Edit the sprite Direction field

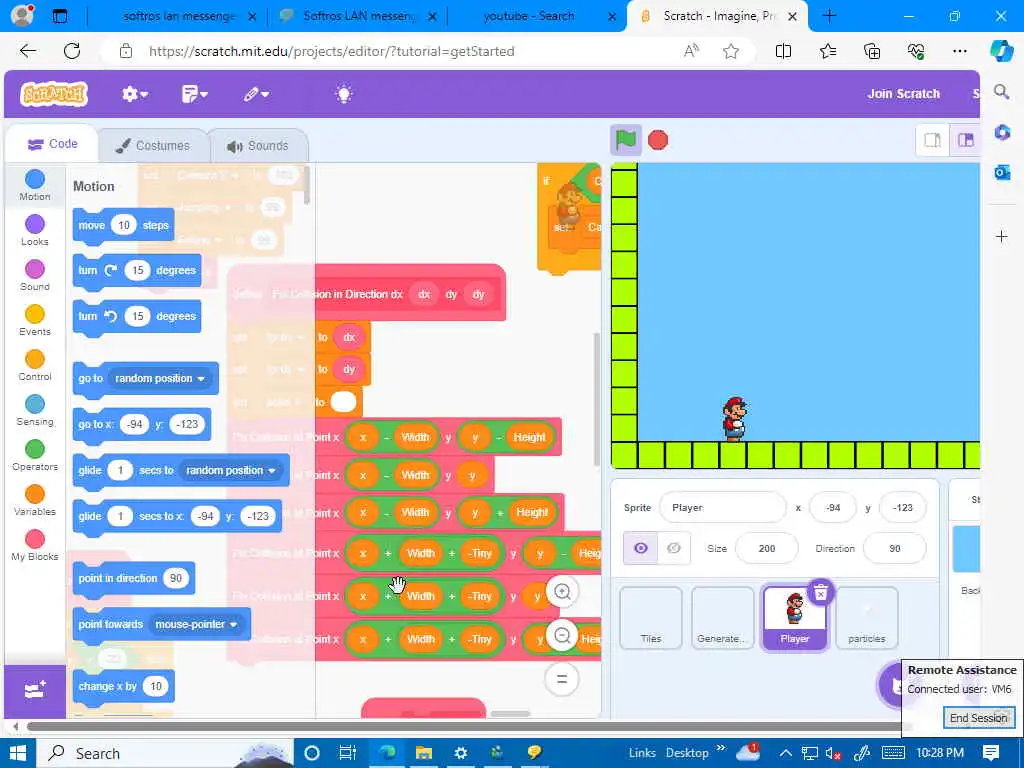tap(894, 548)
